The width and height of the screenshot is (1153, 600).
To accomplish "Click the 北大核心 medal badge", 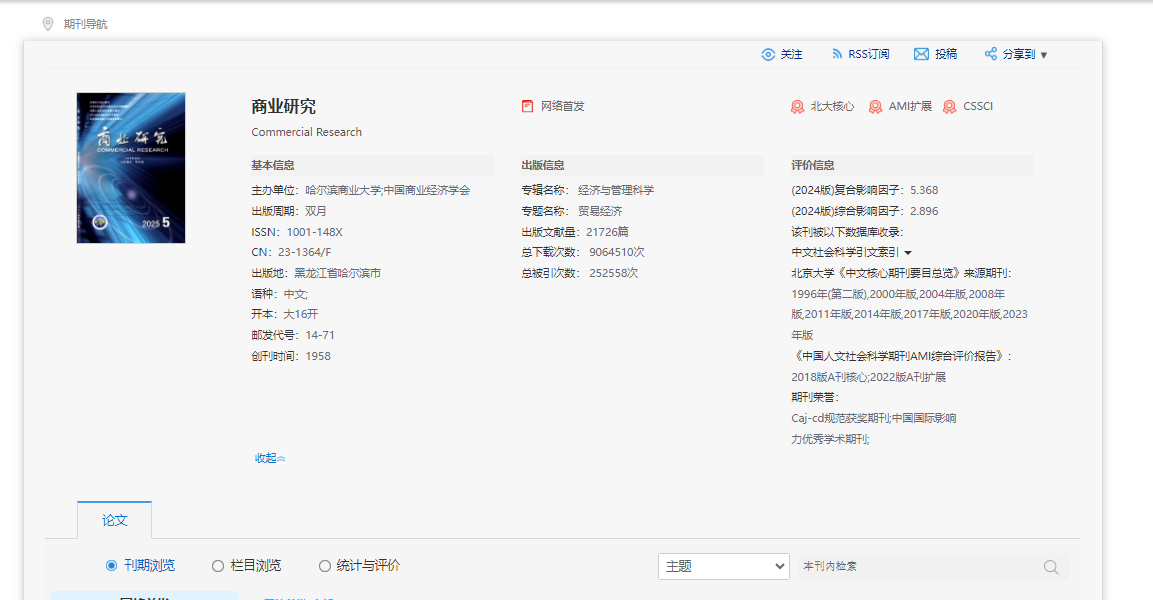I will coord(795,105).
